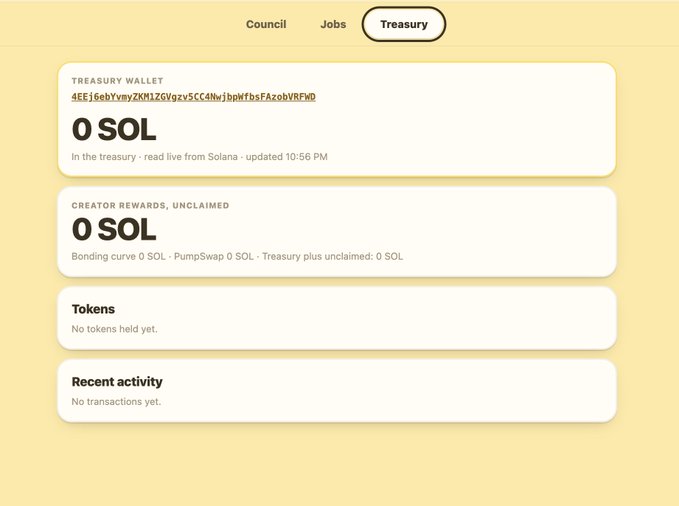
Task: Open the treasury wallet address link
Action: (x=194, y=97)
